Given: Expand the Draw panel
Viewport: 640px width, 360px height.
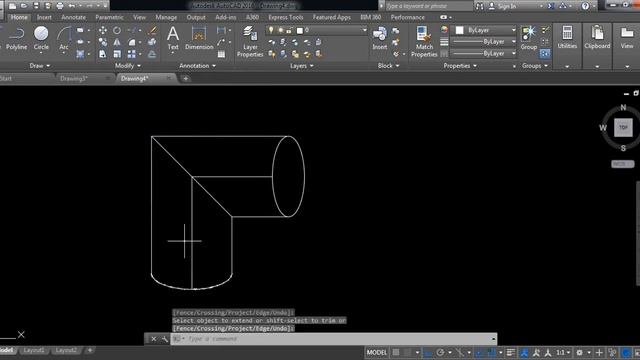Looking at the screenshot, I should click(40, 66).
